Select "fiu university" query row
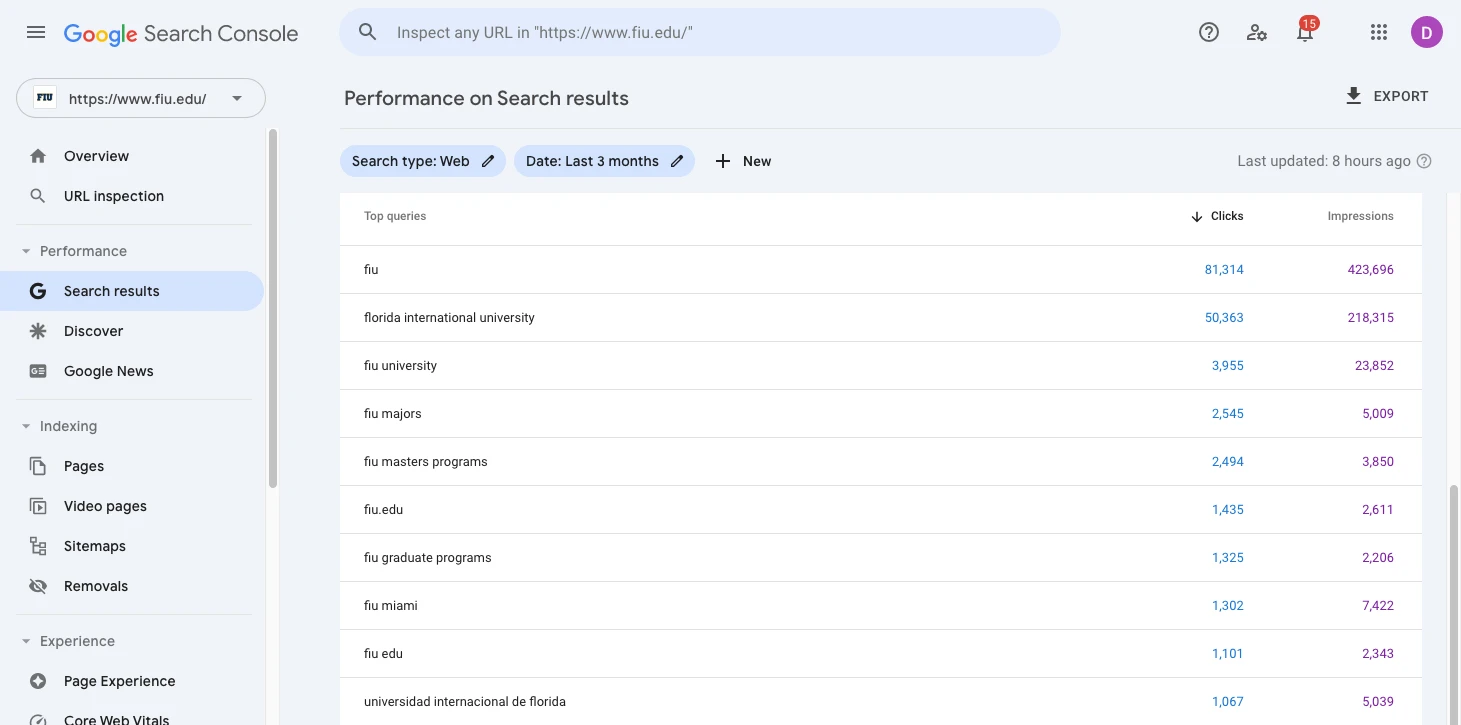1461x725 pixels. pyautogui.click(x=880, y=366)
